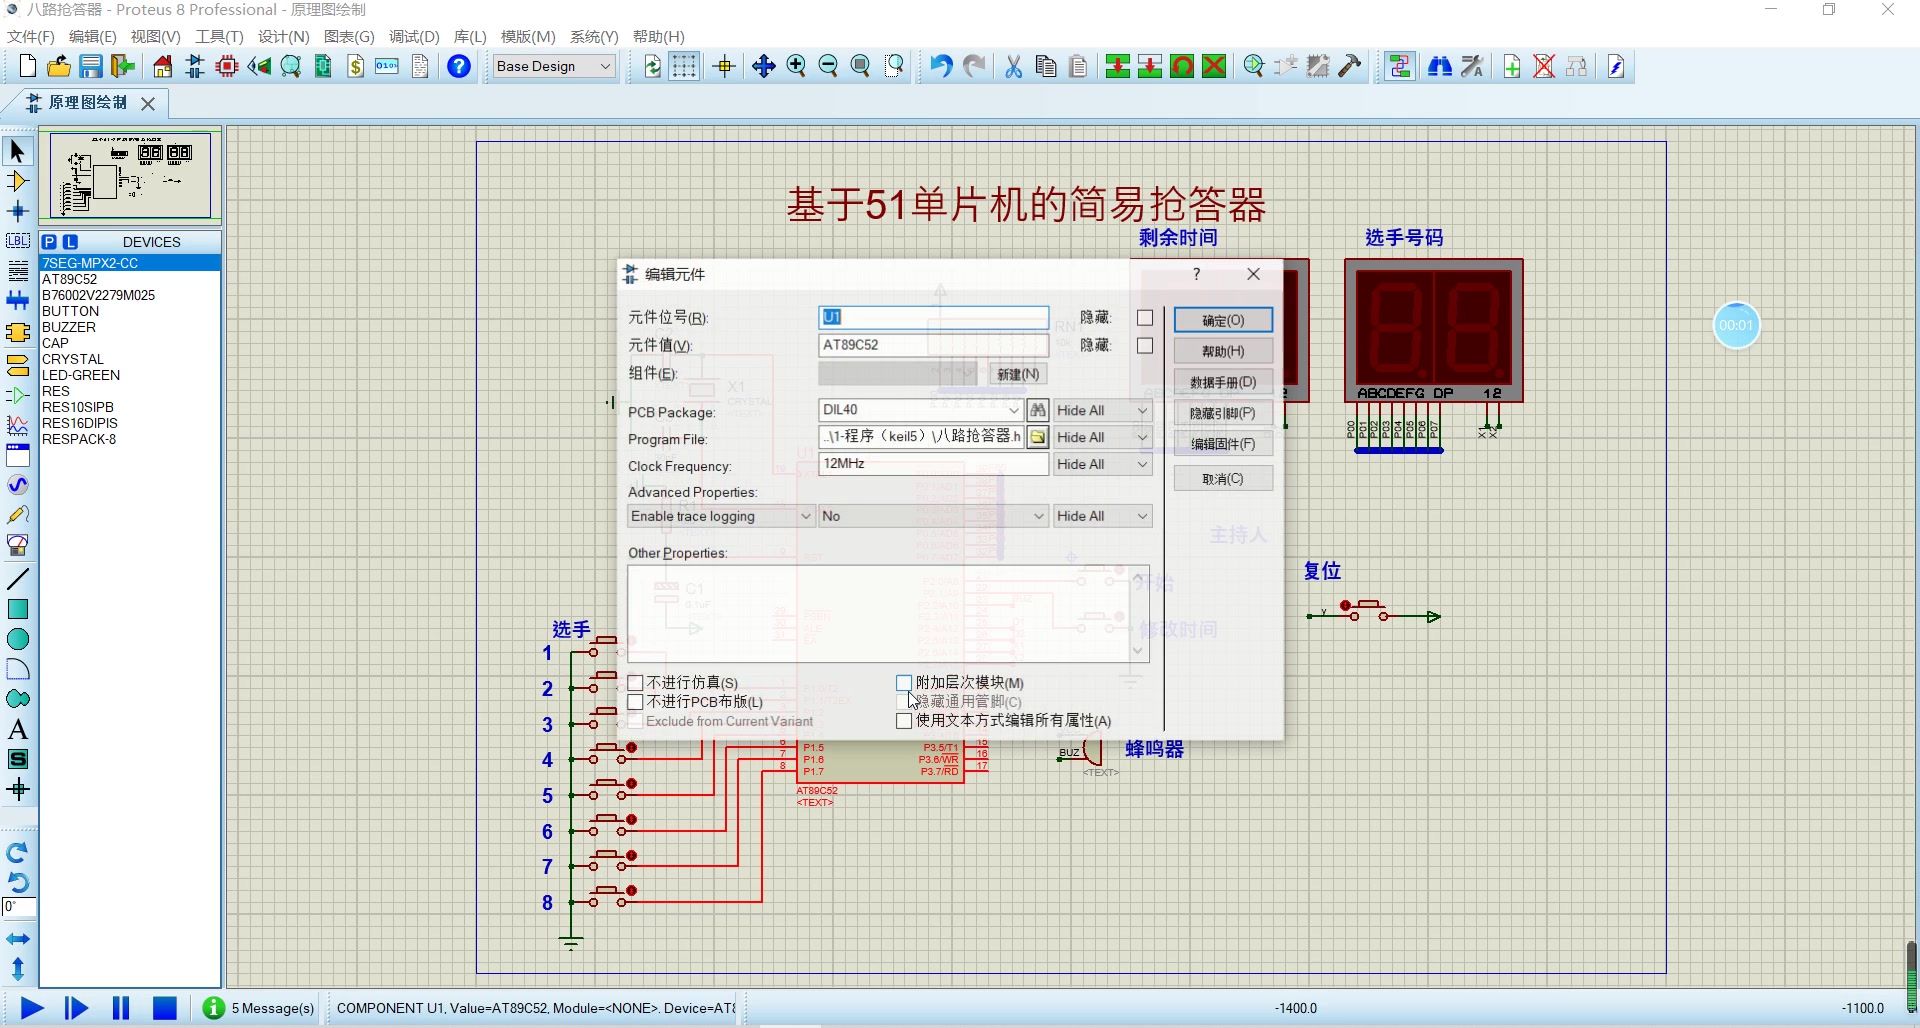Toggle the grid display icon
The image size is (1920, 1028).
684,67
